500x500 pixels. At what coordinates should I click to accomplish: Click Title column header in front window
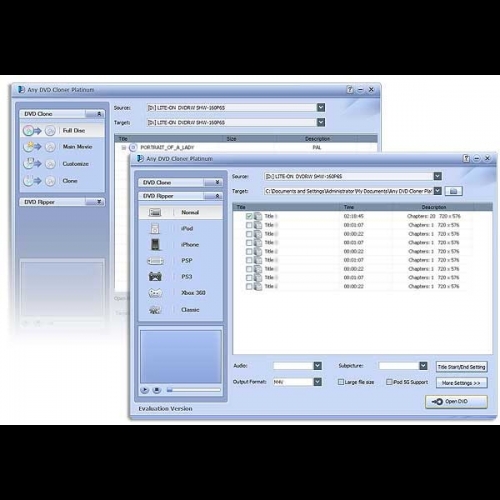point(287,207)
